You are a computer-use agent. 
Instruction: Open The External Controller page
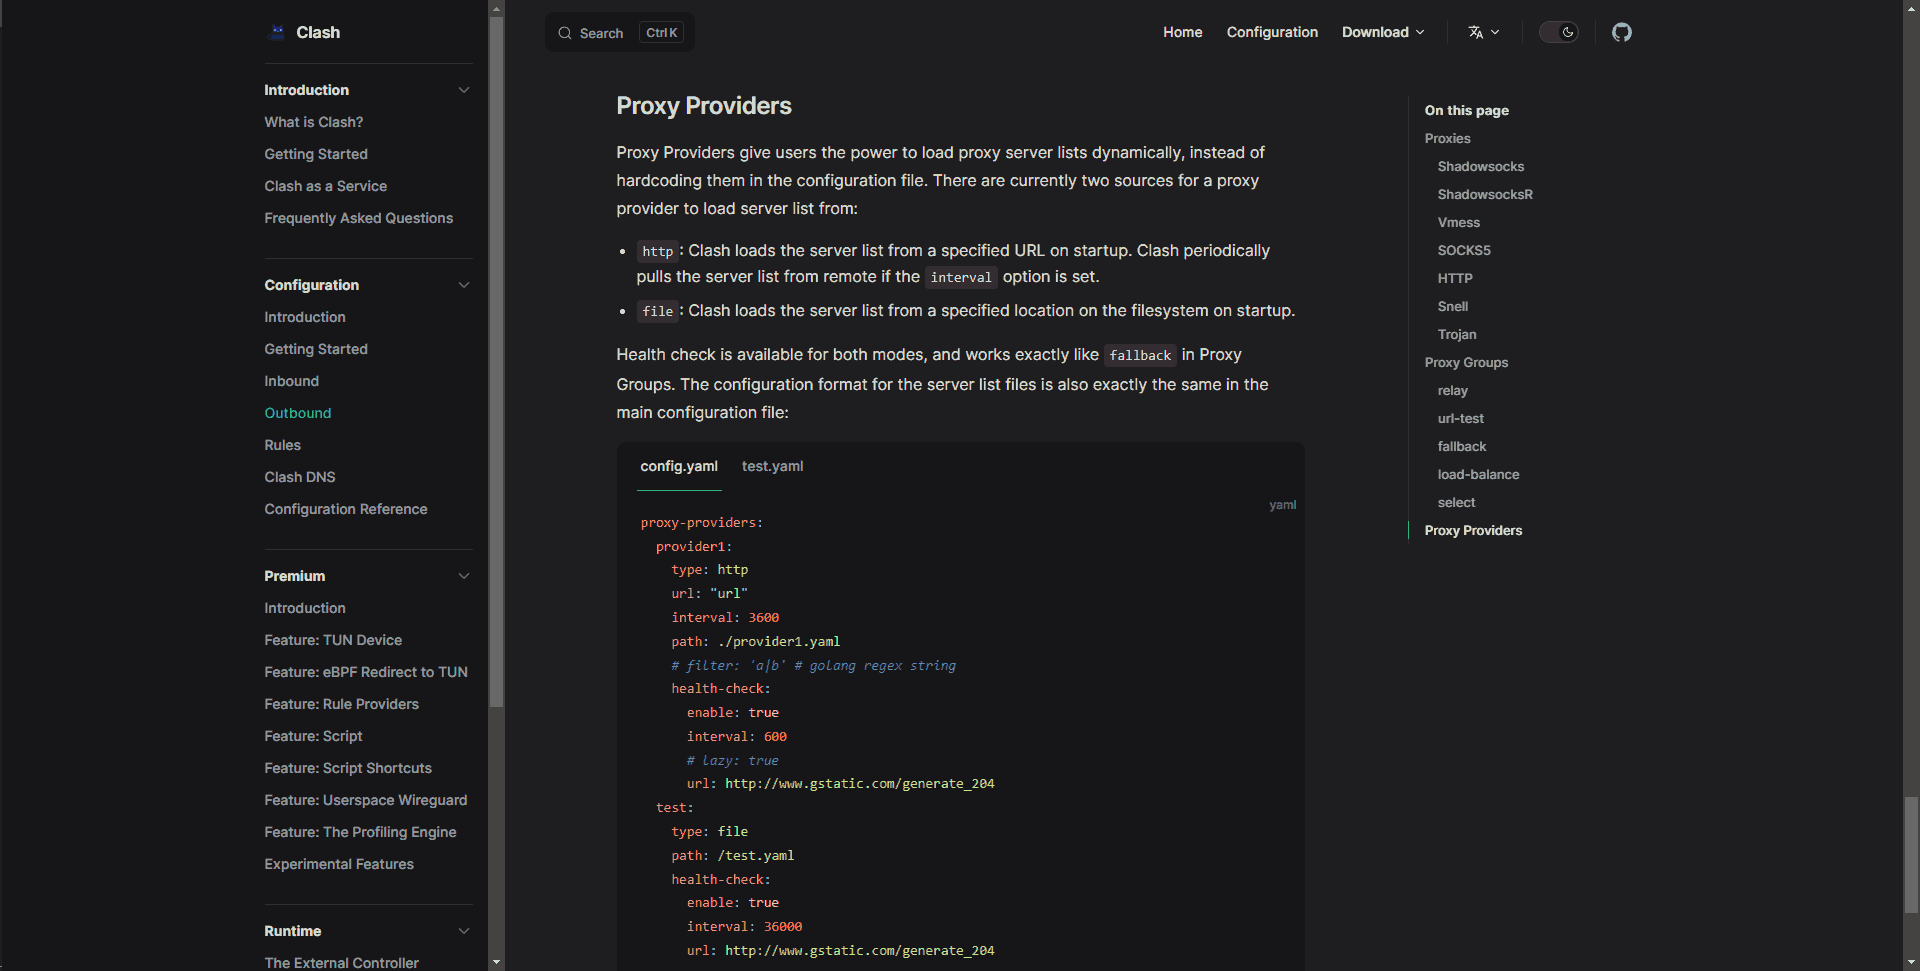tap(342, 963)
